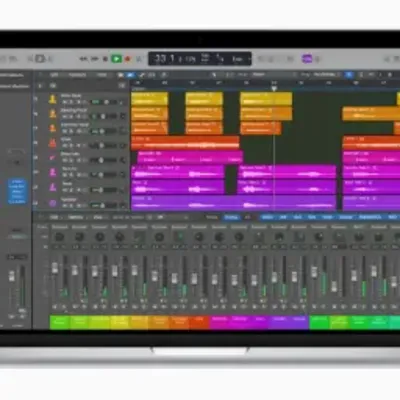Click the green Play button in the transport
This screenshot has height=400, width=400.
click(x=116, y=59)
